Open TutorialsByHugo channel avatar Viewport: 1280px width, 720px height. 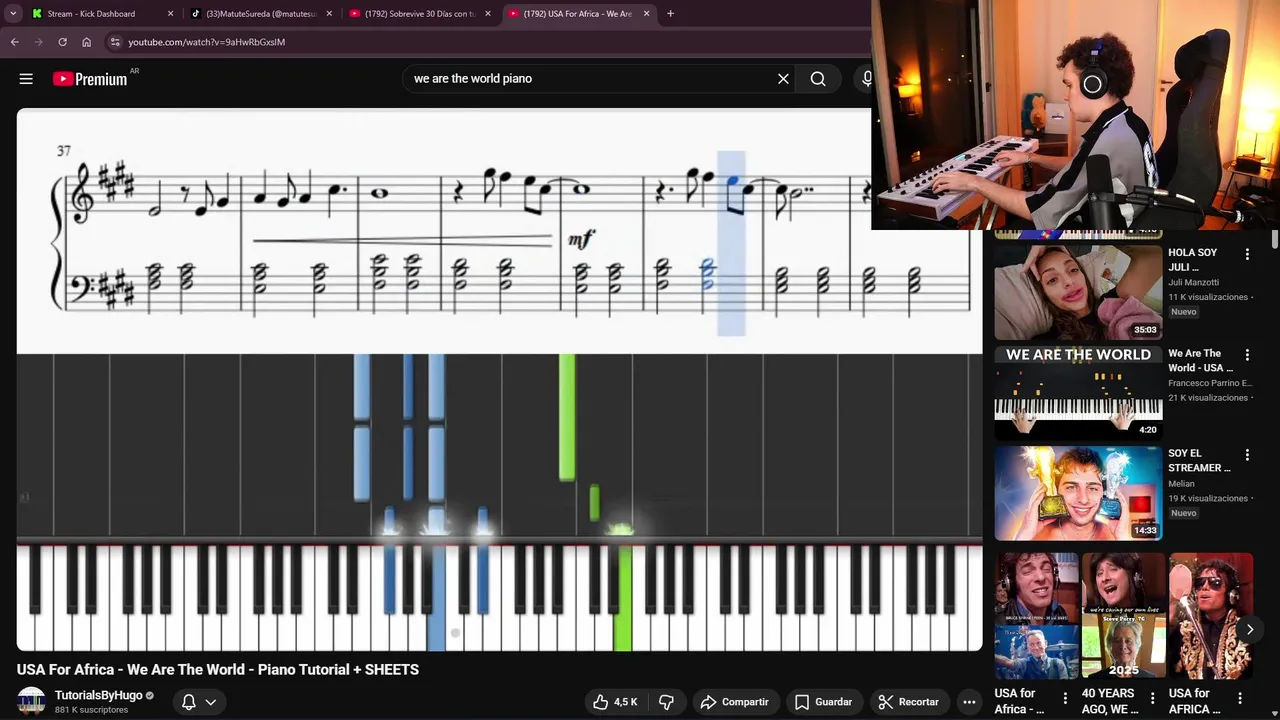point(31,701)
